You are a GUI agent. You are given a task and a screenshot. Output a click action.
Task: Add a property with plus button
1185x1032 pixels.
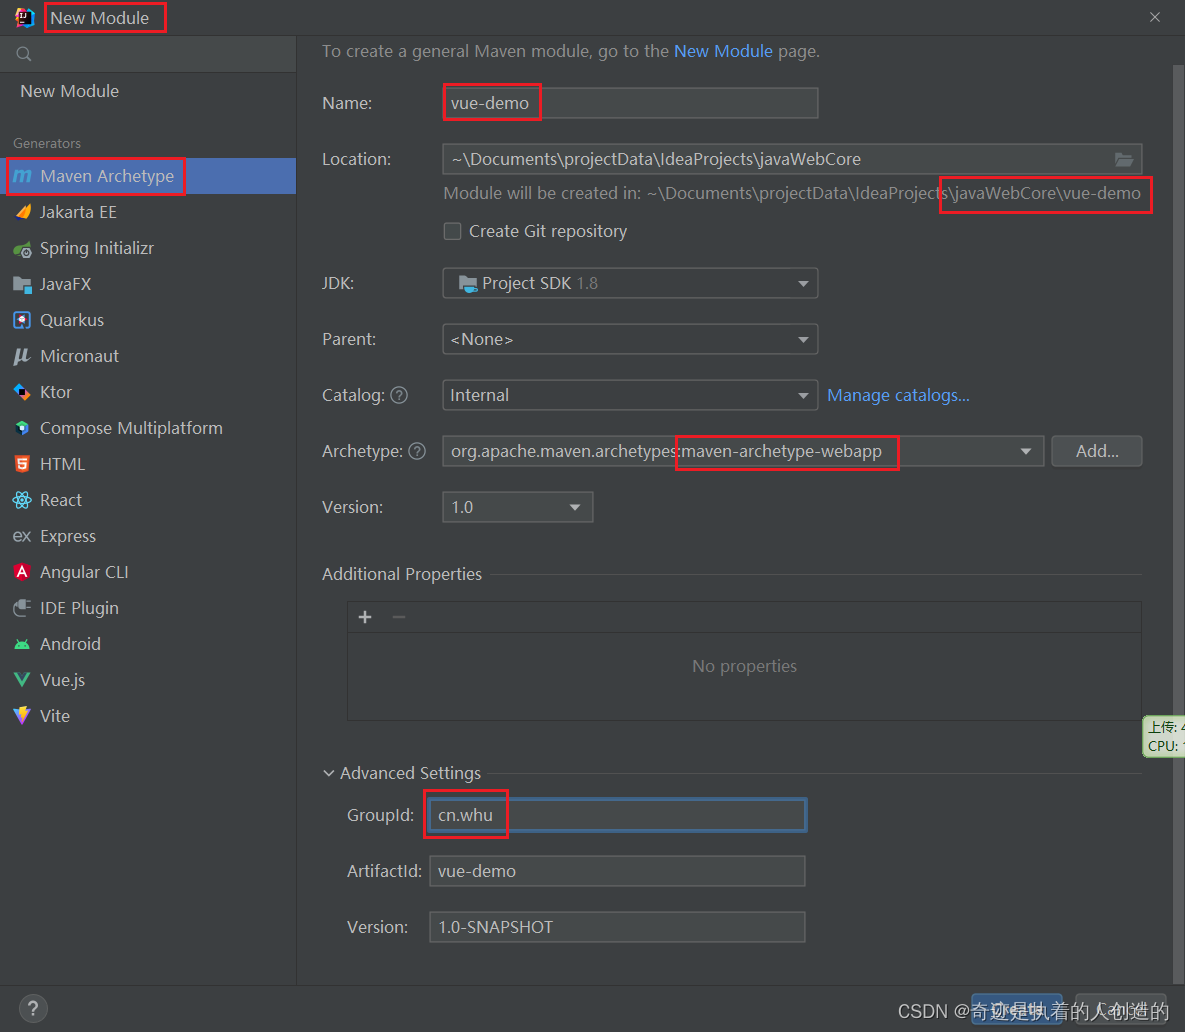[x=365, y=617]
